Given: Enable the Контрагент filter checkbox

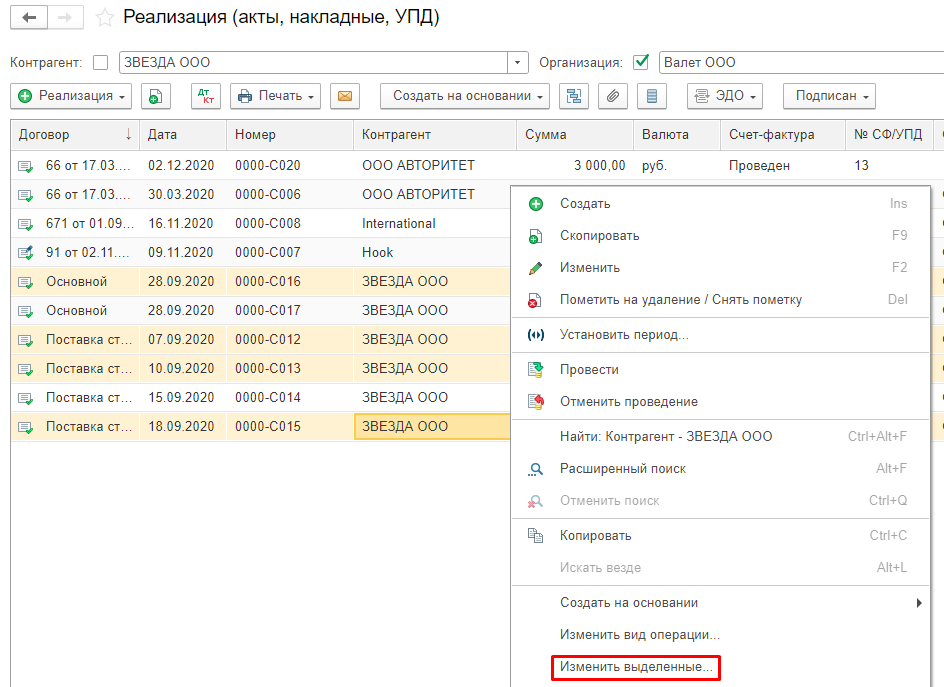Looking at the screenshot, I should [x=100, y=62].
